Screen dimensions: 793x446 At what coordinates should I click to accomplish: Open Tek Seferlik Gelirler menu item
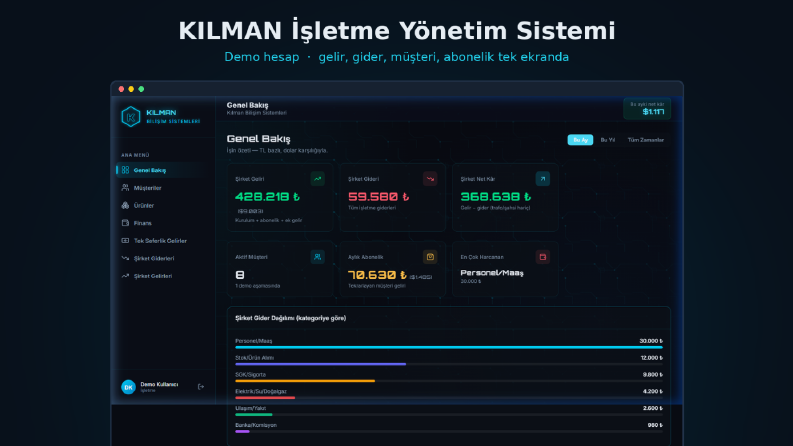click(163, 241)
